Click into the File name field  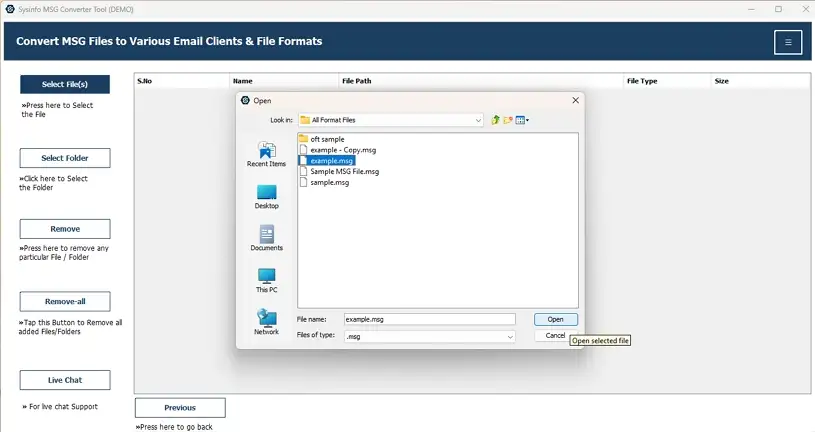pyautogui.click(x=430, y=319)
